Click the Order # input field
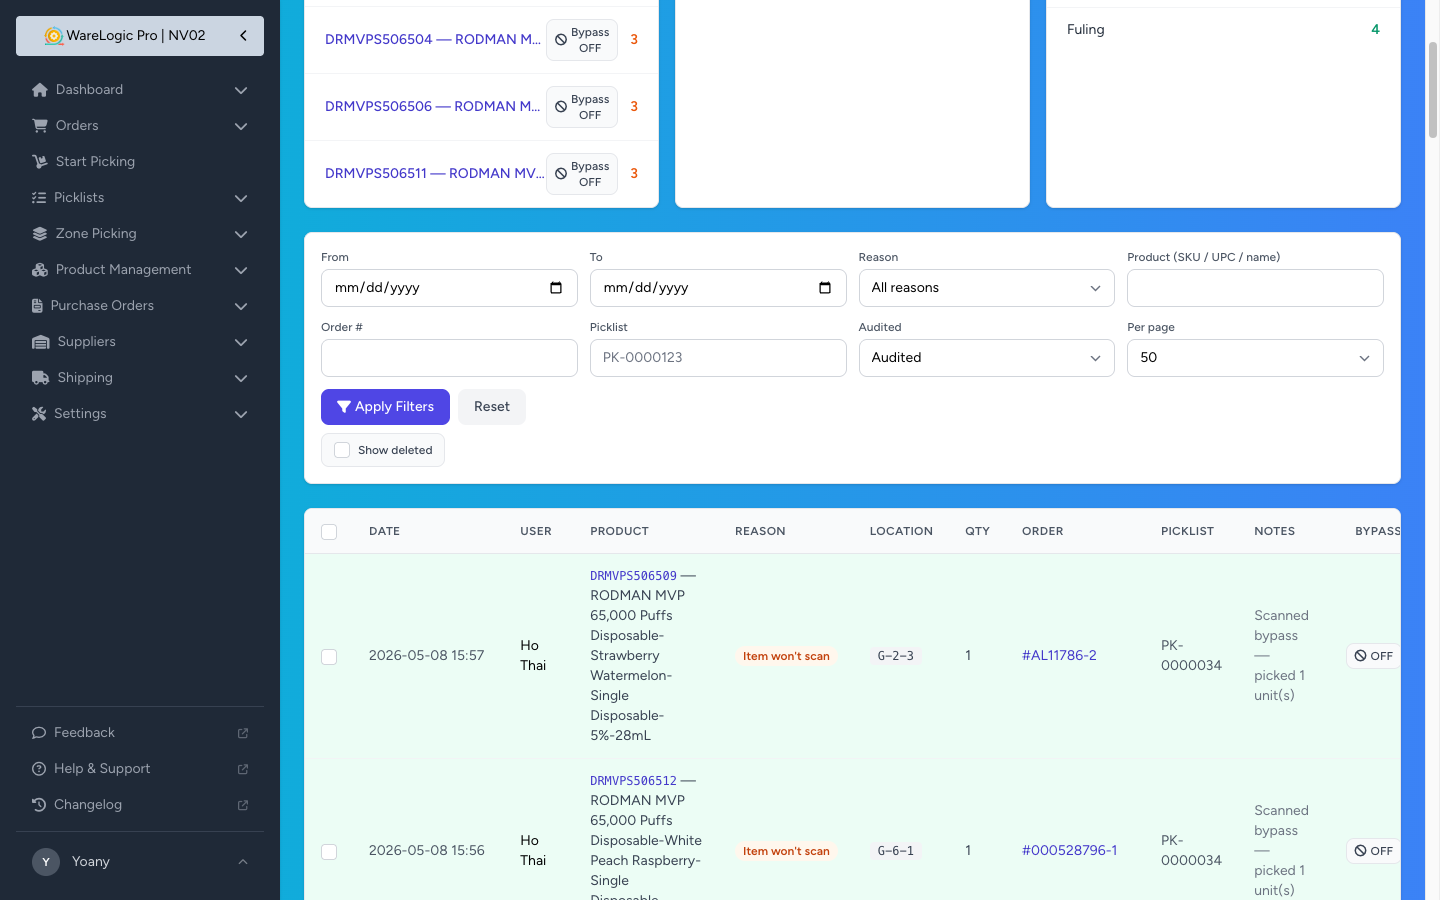The height and width of the screenshot is (900, 1440). coord(449,358)
